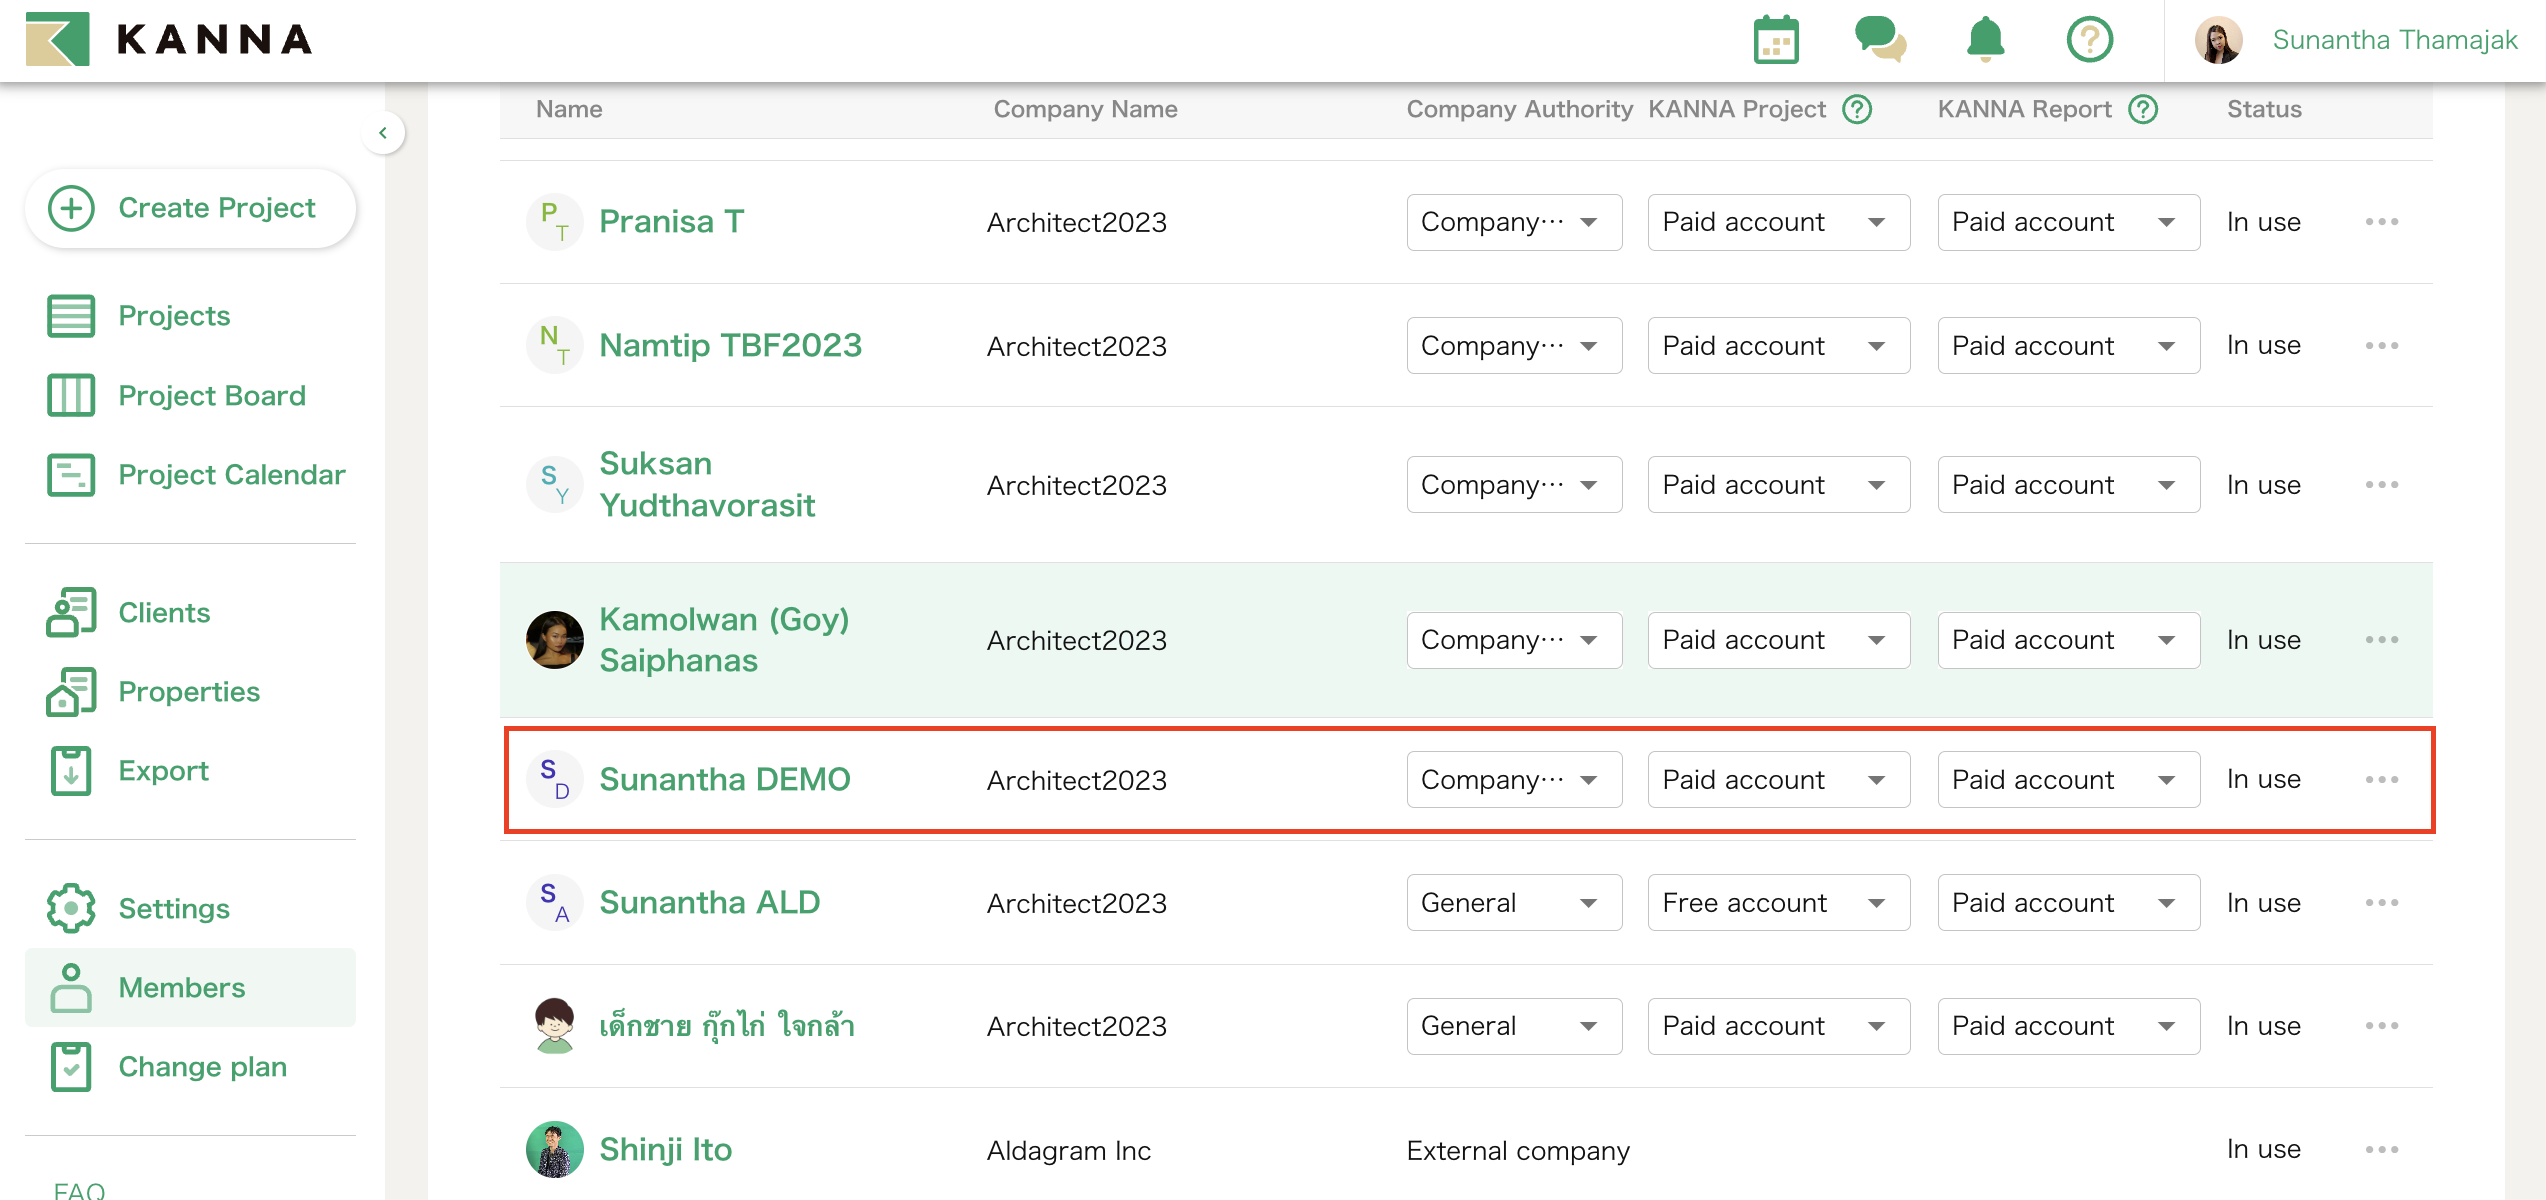Screen dimensions: 2546x1200
Task: Open the chat messages icon
Action: coord(1881,40)
